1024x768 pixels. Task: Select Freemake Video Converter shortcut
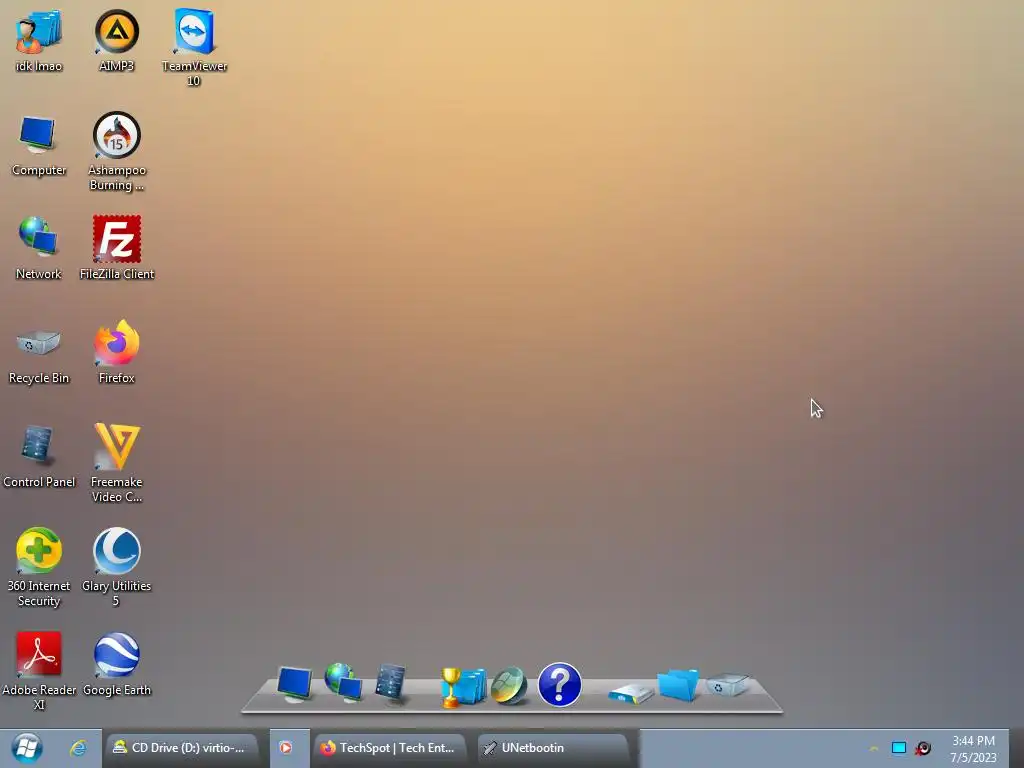[x=116, y=464]
